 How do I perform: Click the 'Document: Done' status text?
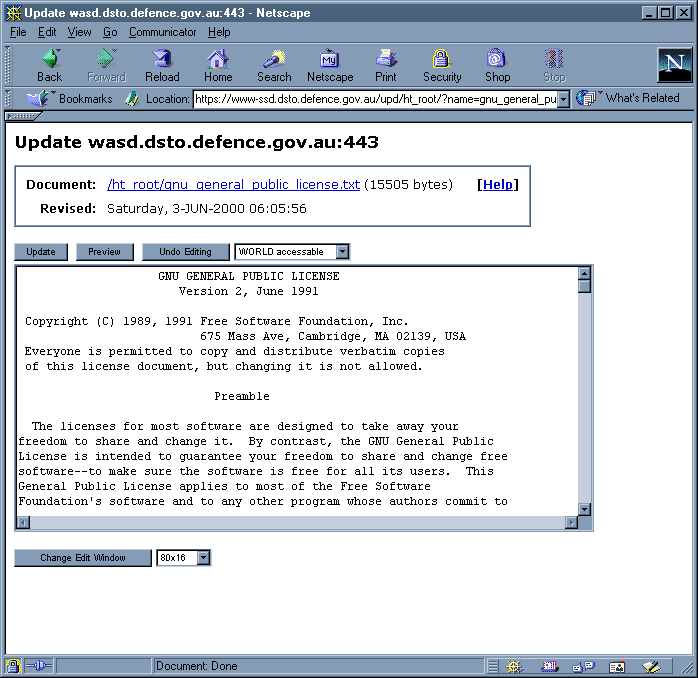[x=196, y=666]
